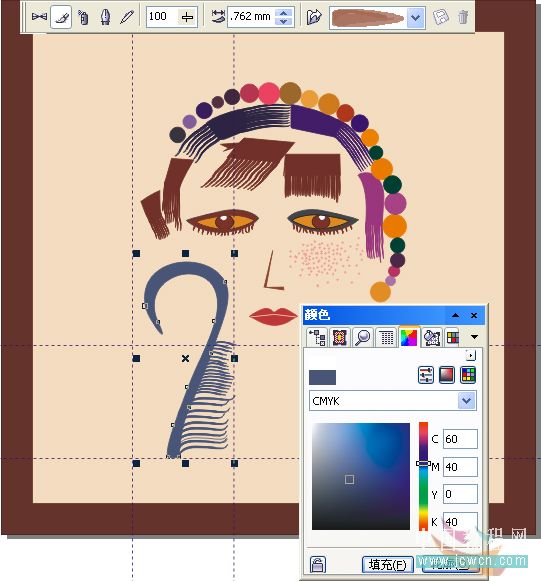
Task: Select the Calligraphic pen mode
Action: (106, 17)
